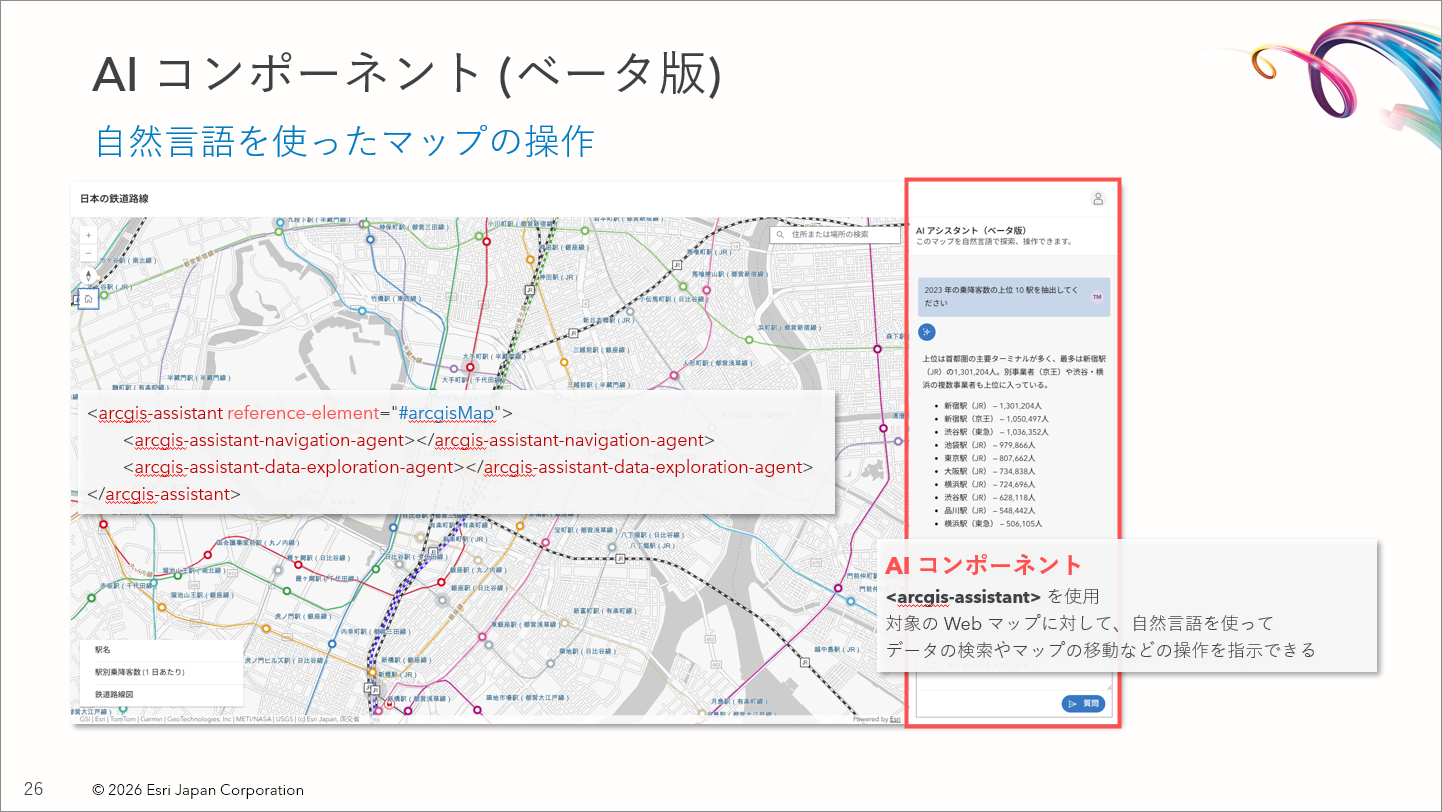
Task: Reset map orientation with the compass
Action: tap(89, 275)
